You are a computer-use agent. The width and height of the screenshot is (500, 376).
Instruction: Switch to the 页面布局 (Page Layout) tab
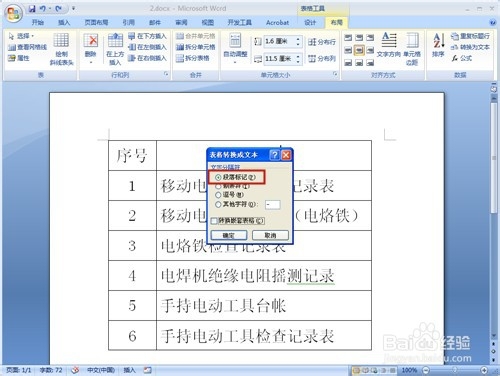pos(96,22)
